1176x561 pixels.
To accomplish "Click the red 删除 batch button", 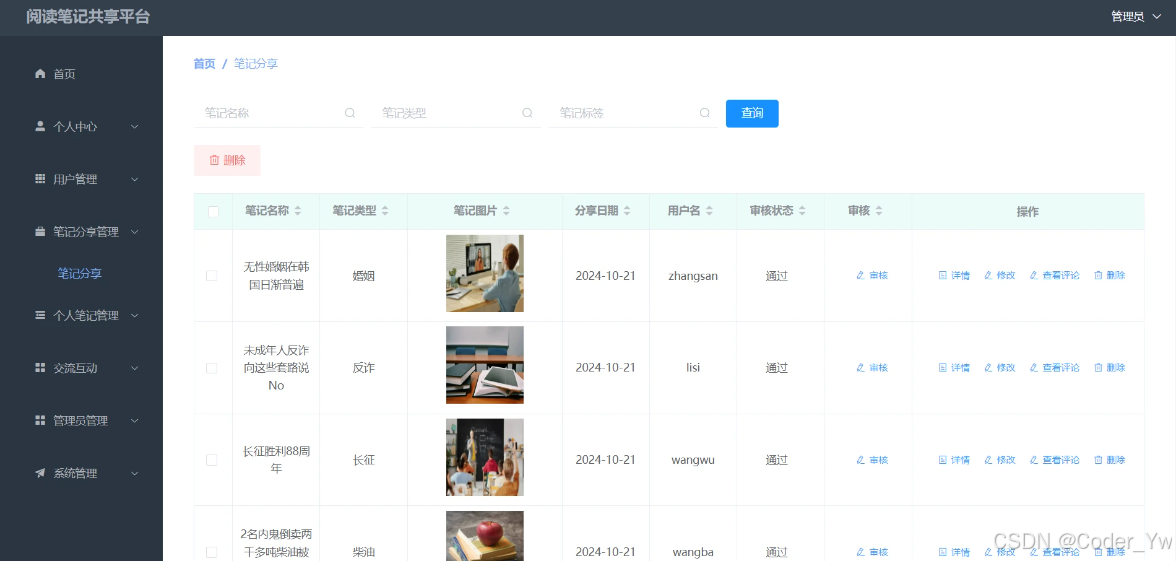I will (x=227, y=160).
